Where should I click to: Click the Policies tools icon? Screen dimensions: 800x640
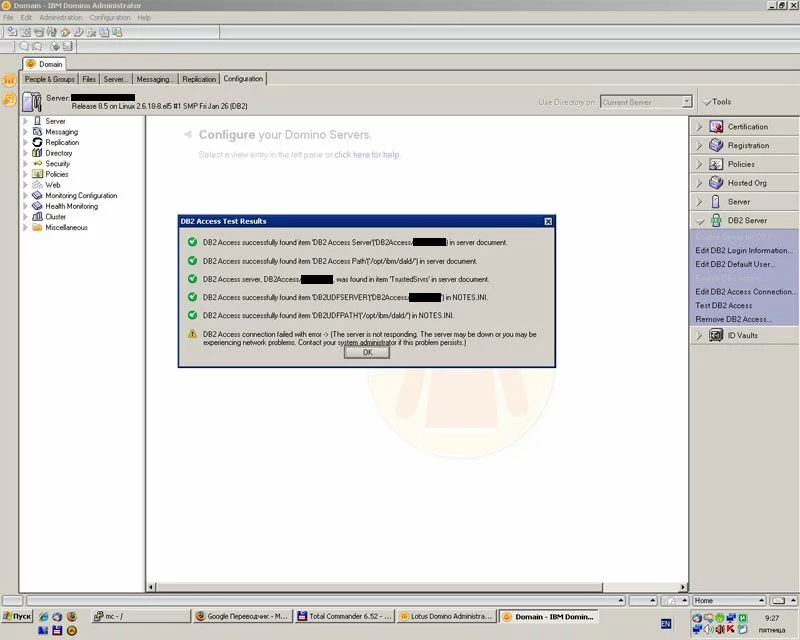point(716,164)
